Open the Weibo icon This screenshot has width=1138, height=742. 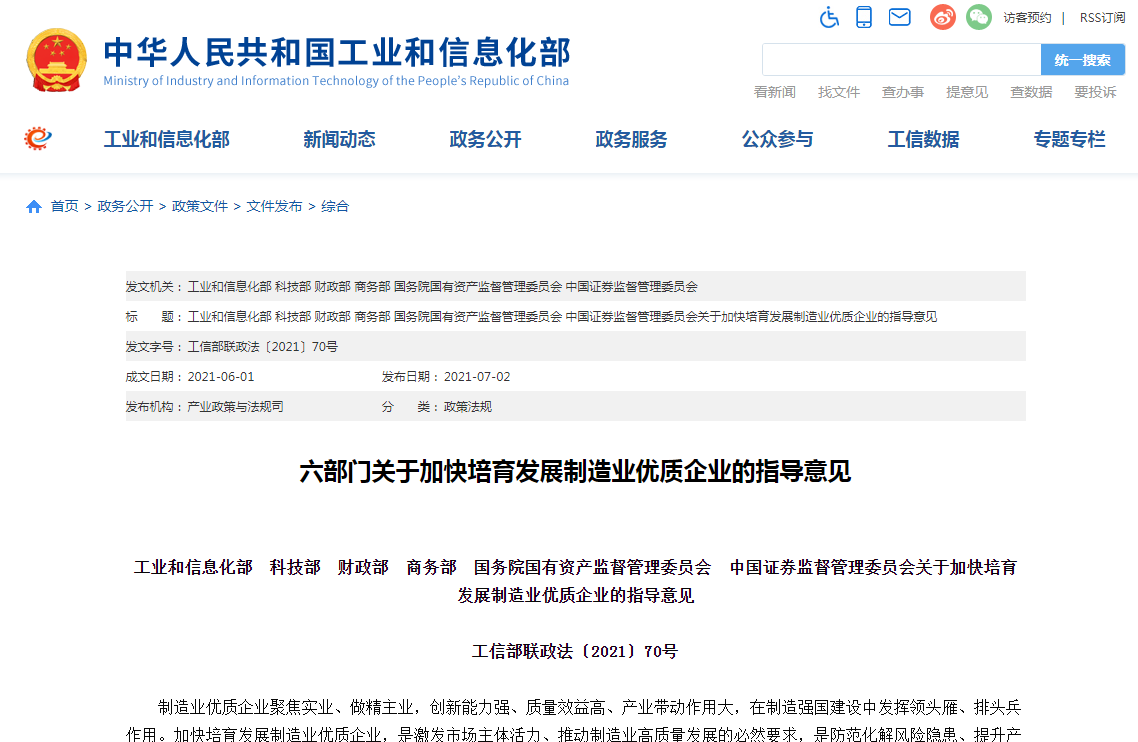point(943,17)
